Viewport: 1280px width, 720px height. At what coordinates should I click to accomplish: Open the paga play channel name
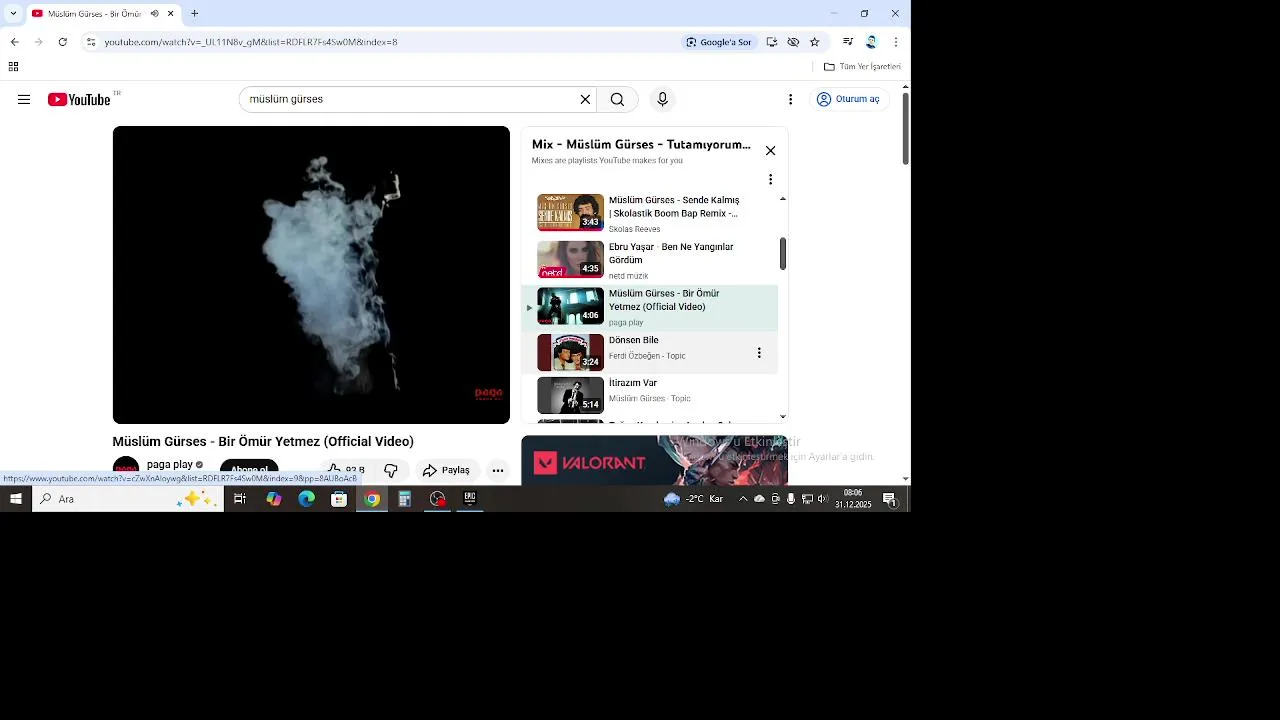click(x=170, y=464)
